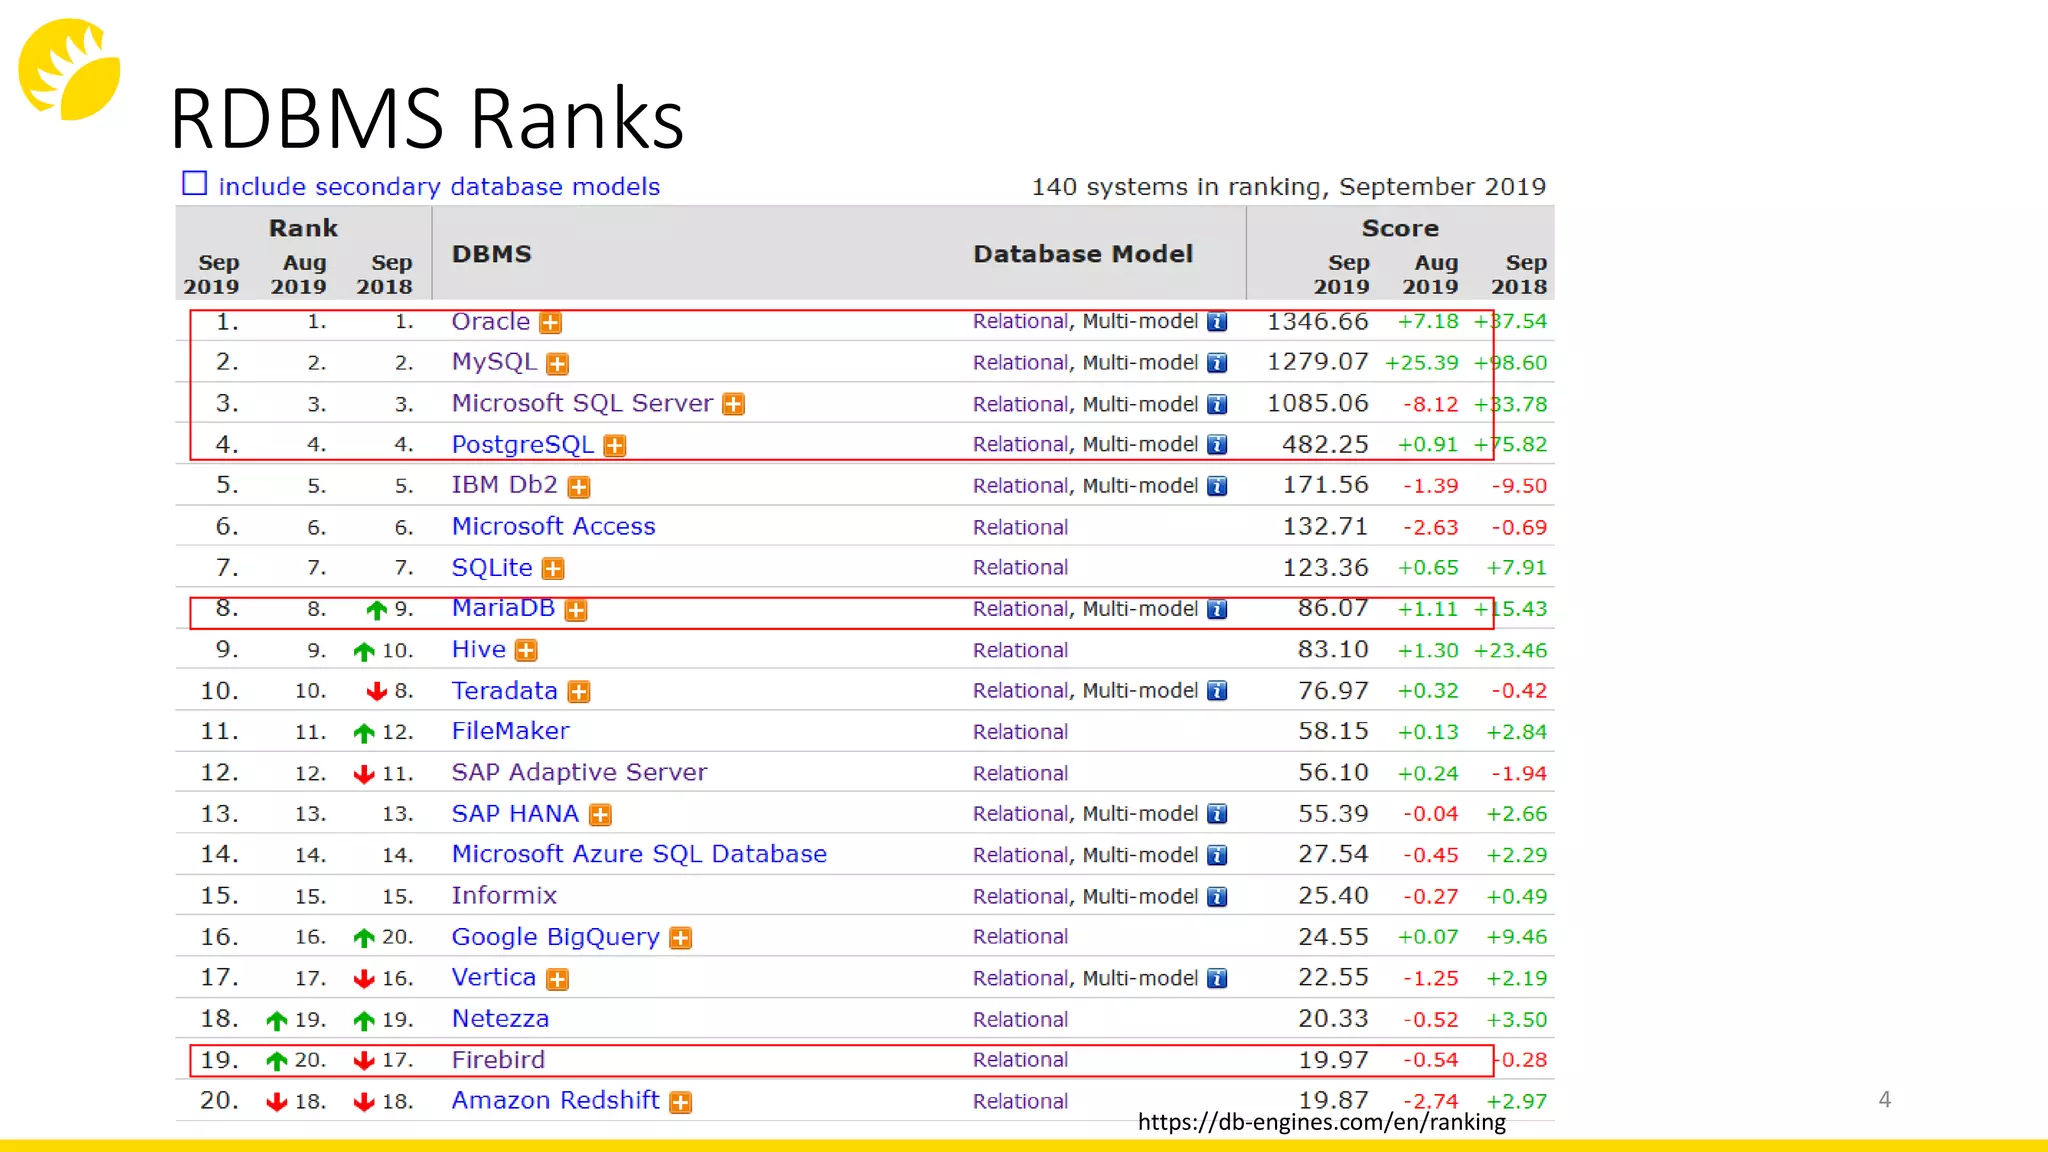This screenshot has width=2048, height=1152.
Task: Click the plus icon next to MySQL
Action: pyautogui.click(x=557, y=364)
